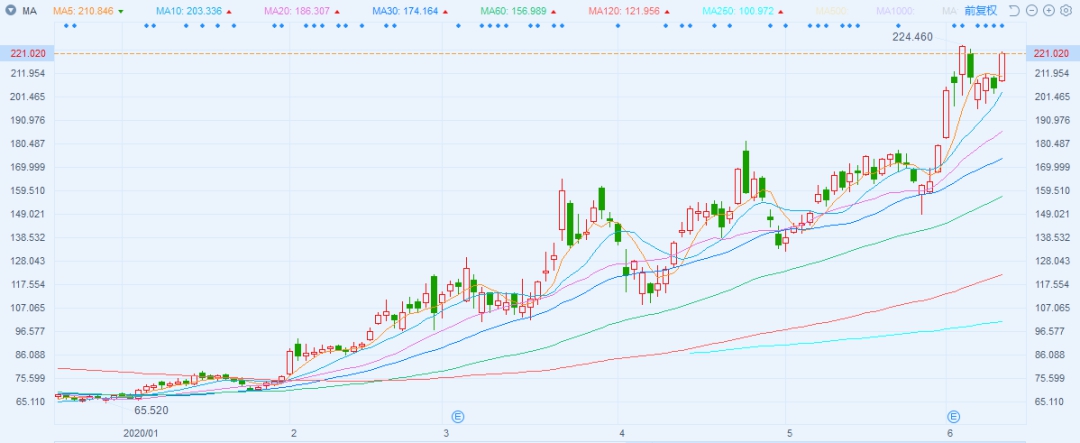Reset the chart with the undo arrow icon
Image resolution: width=1080 pixels, height=443 pixels.
point(1014,10)
